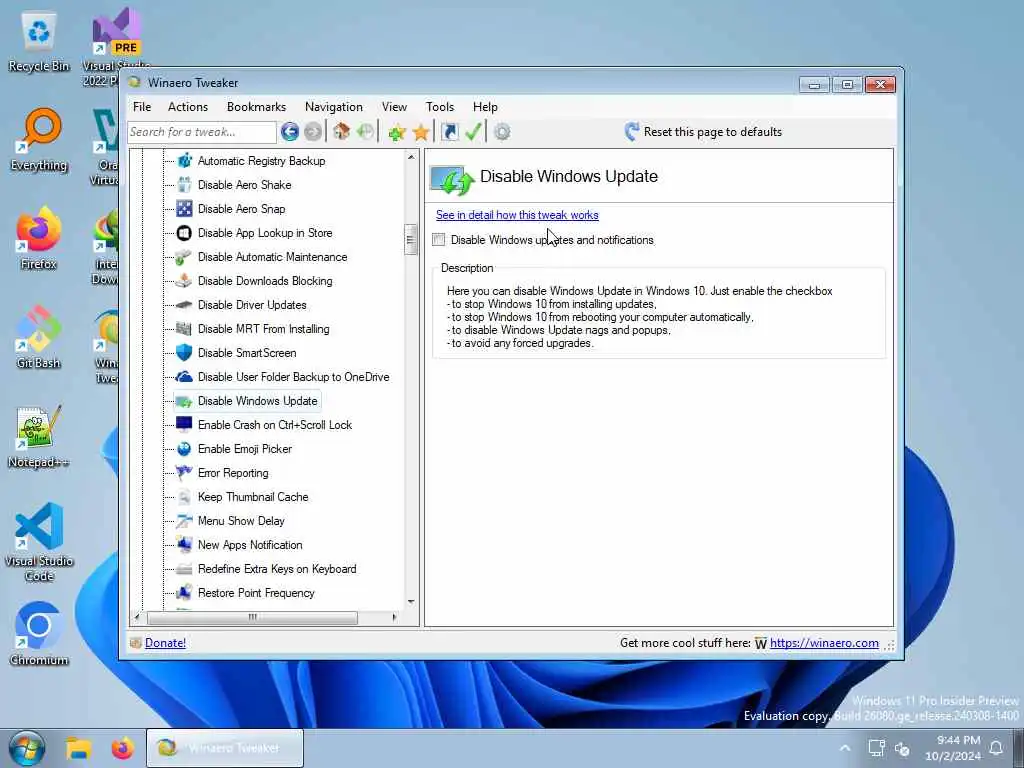
Task: Open settings via the gear toolbar icon
Action: (502, 132)
